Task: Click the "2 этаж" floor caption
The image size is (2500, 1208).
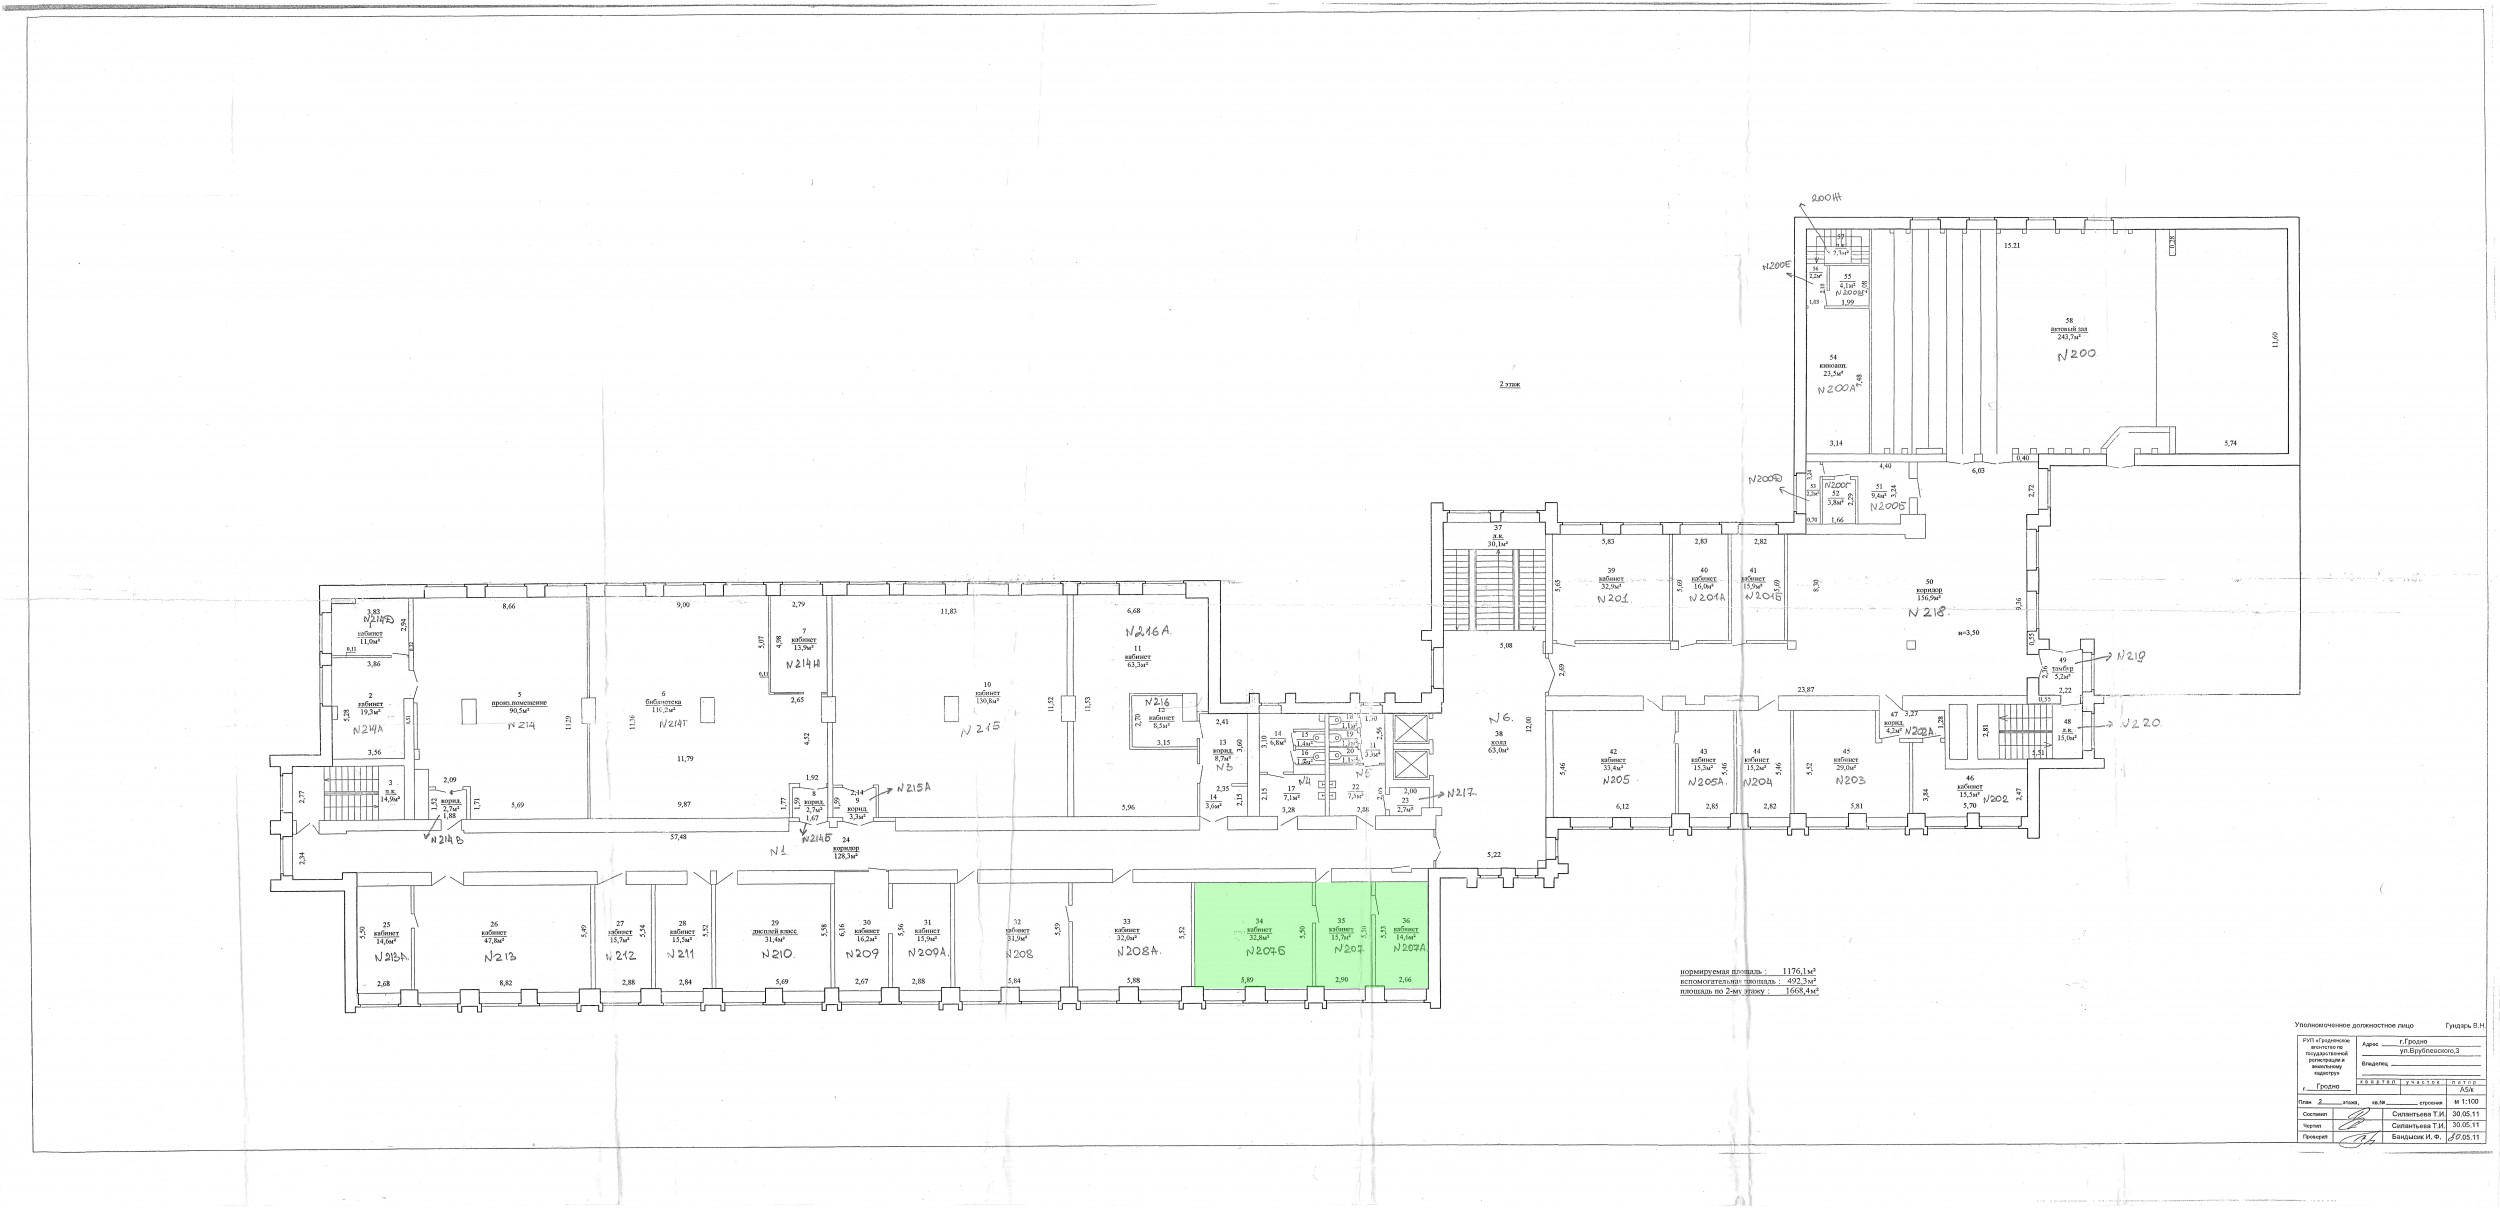Action: [x=1509, y=383]
